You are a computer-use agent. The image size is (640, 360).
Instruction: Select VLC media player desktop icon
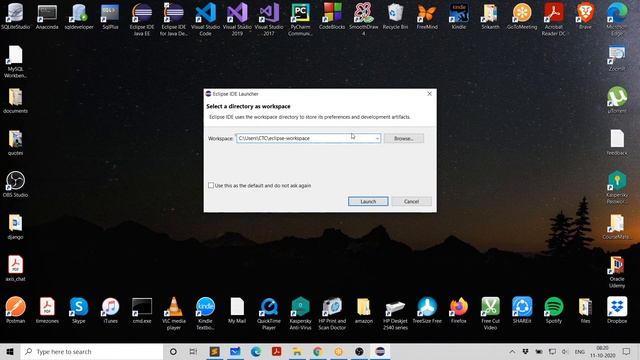pos(174,313)
